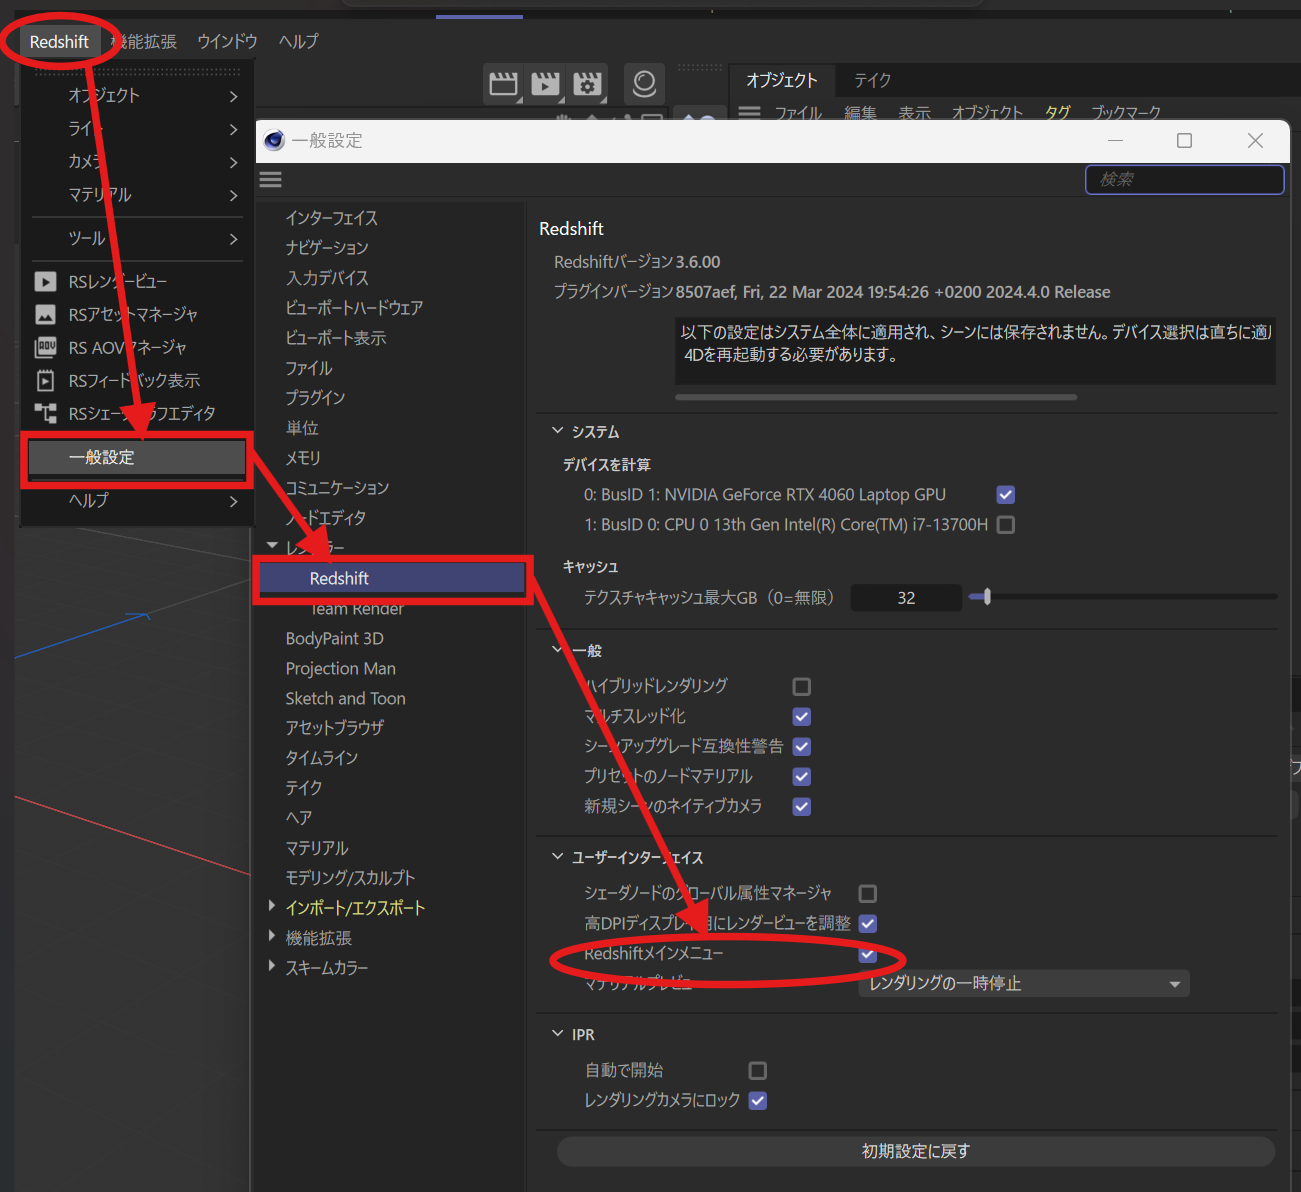Disable マルチスレッド化
The height and width of the screenshot is (1192, 1301).
click(x=801, y=716)
